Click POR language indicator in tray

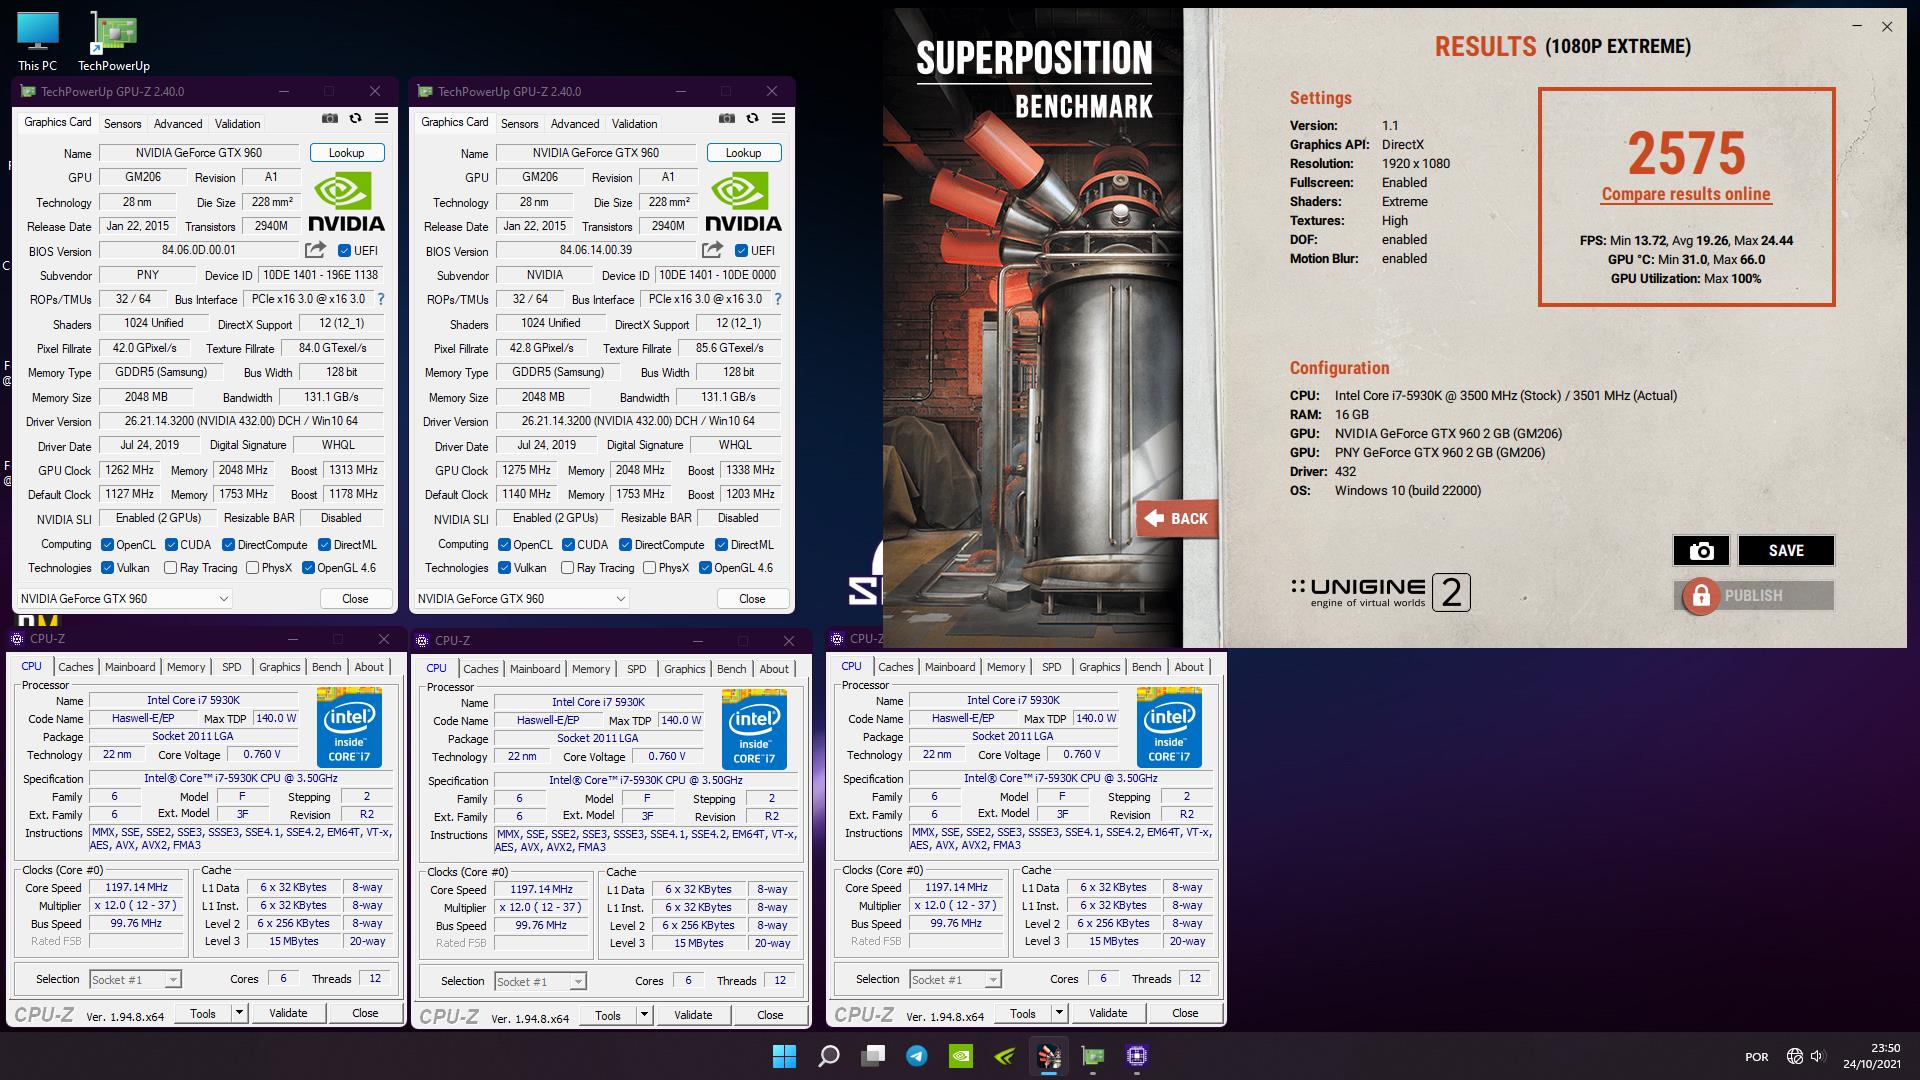point(1757,1056)
